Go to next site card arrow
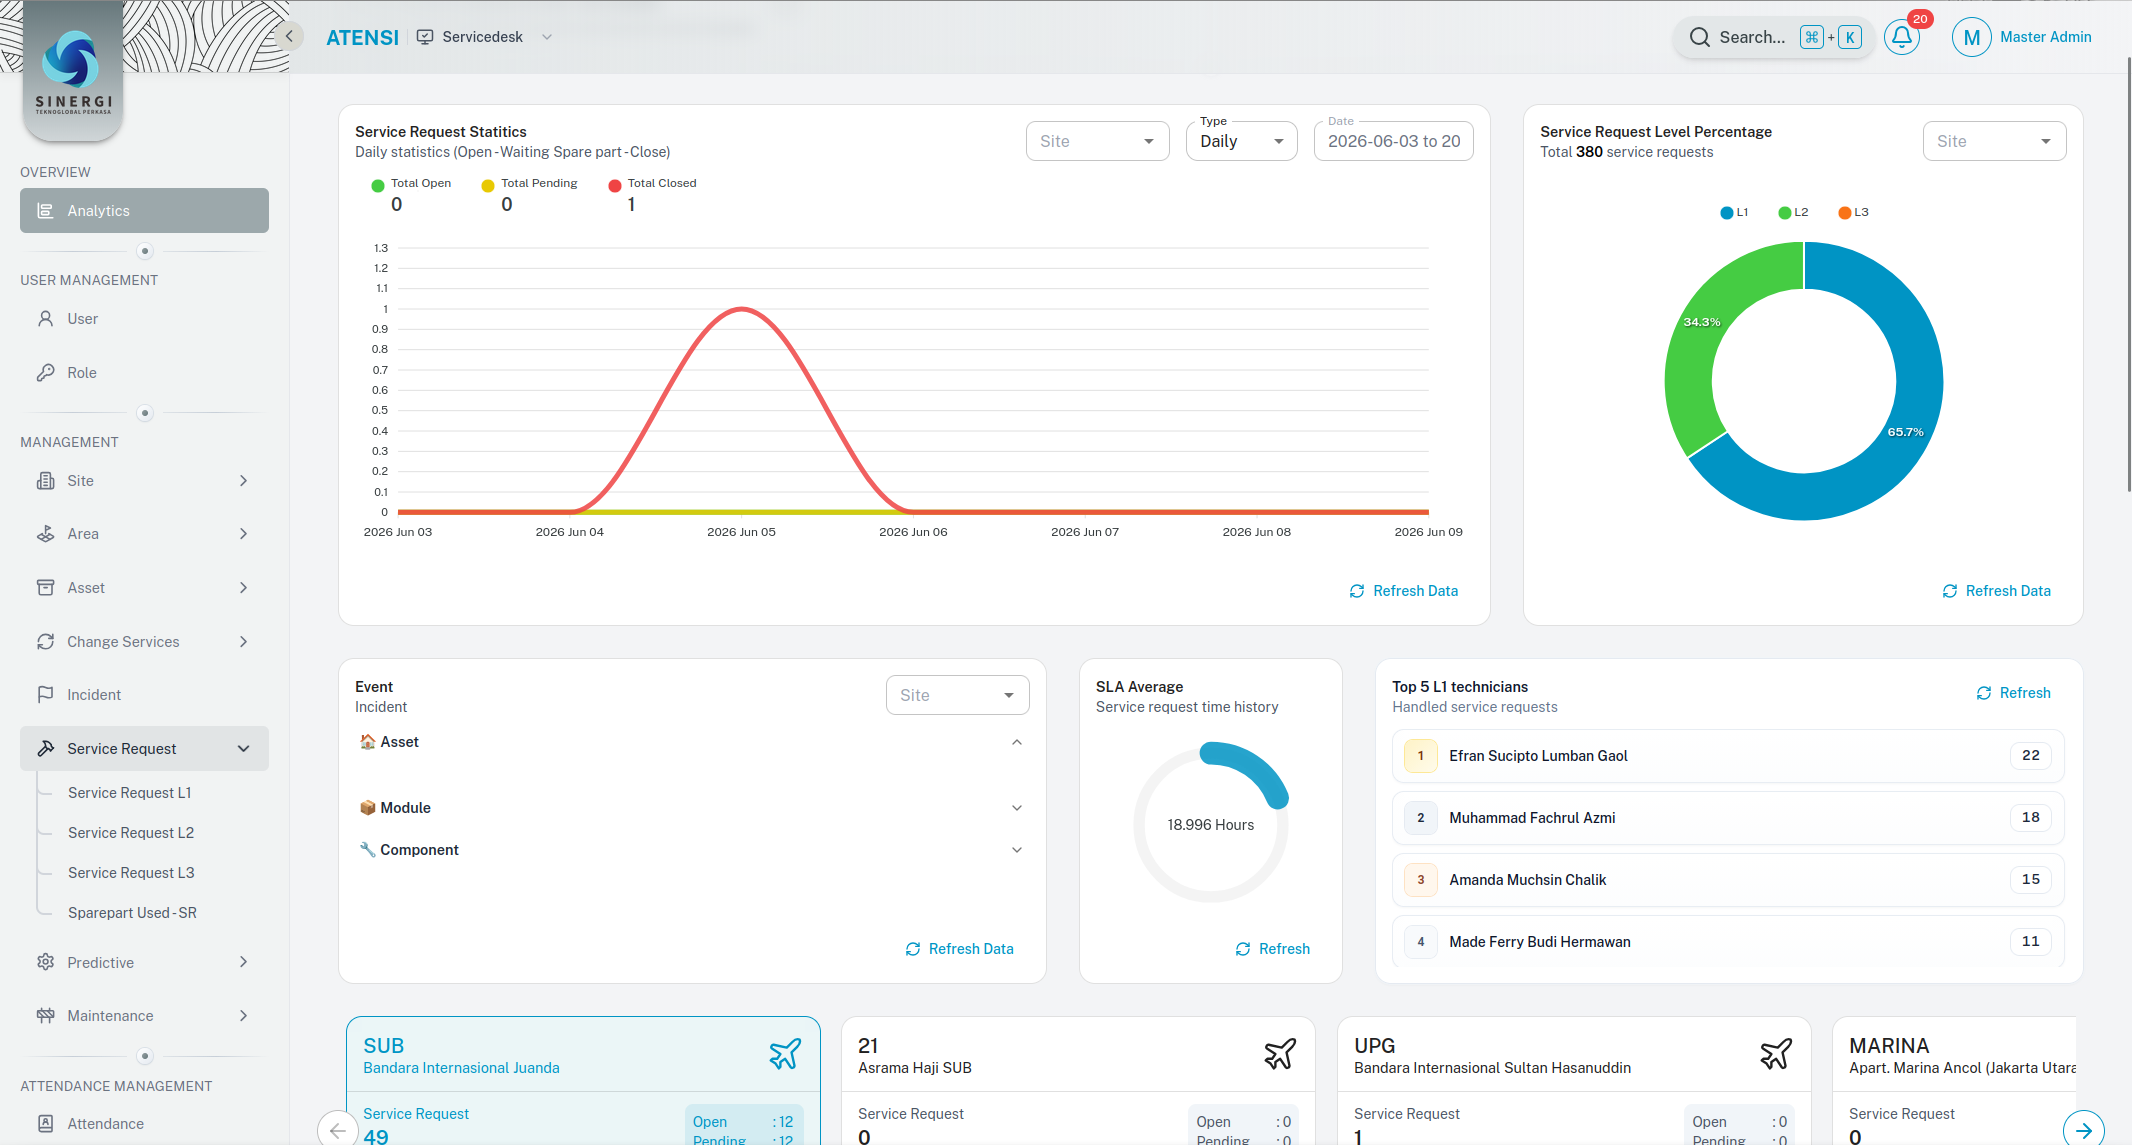 (2084, 1130)
